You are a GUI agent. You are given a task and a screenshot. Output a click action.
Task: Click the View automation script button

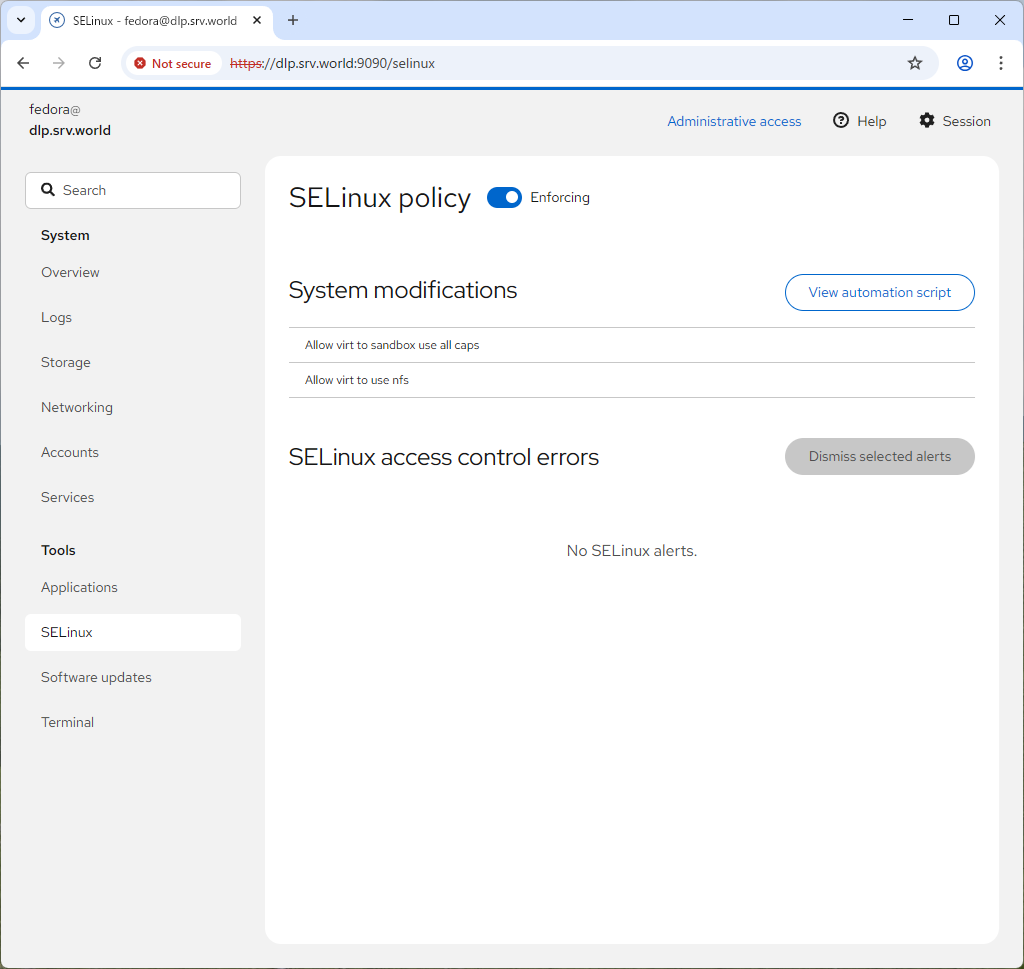[879, 292]
